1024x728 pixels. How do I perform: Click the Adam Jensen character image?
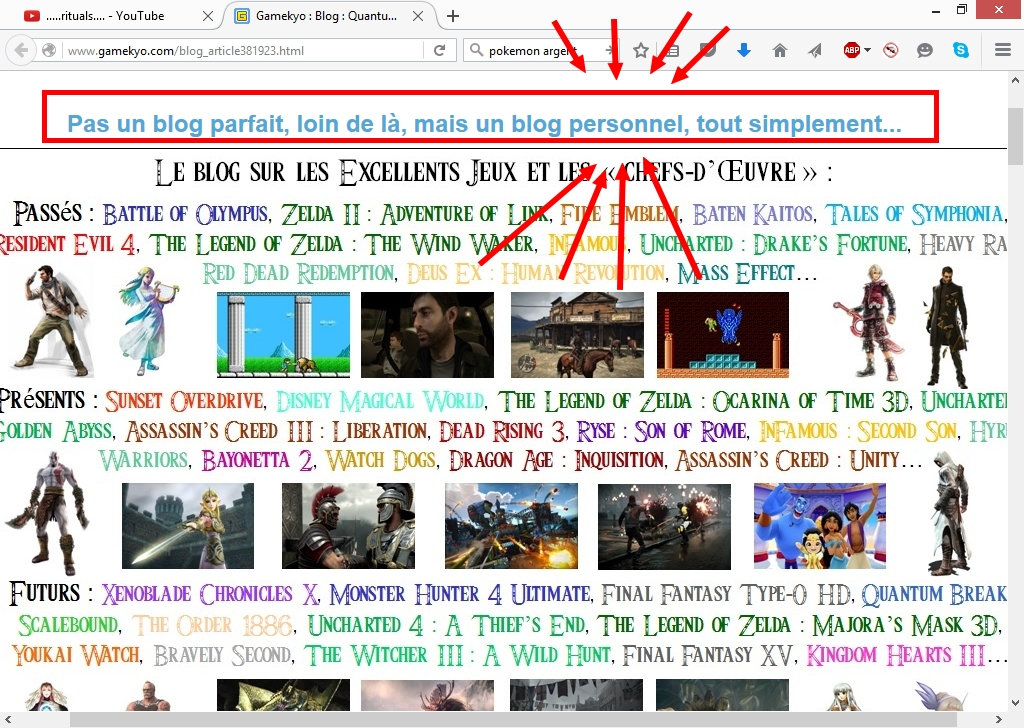click(x=946, y=325)
